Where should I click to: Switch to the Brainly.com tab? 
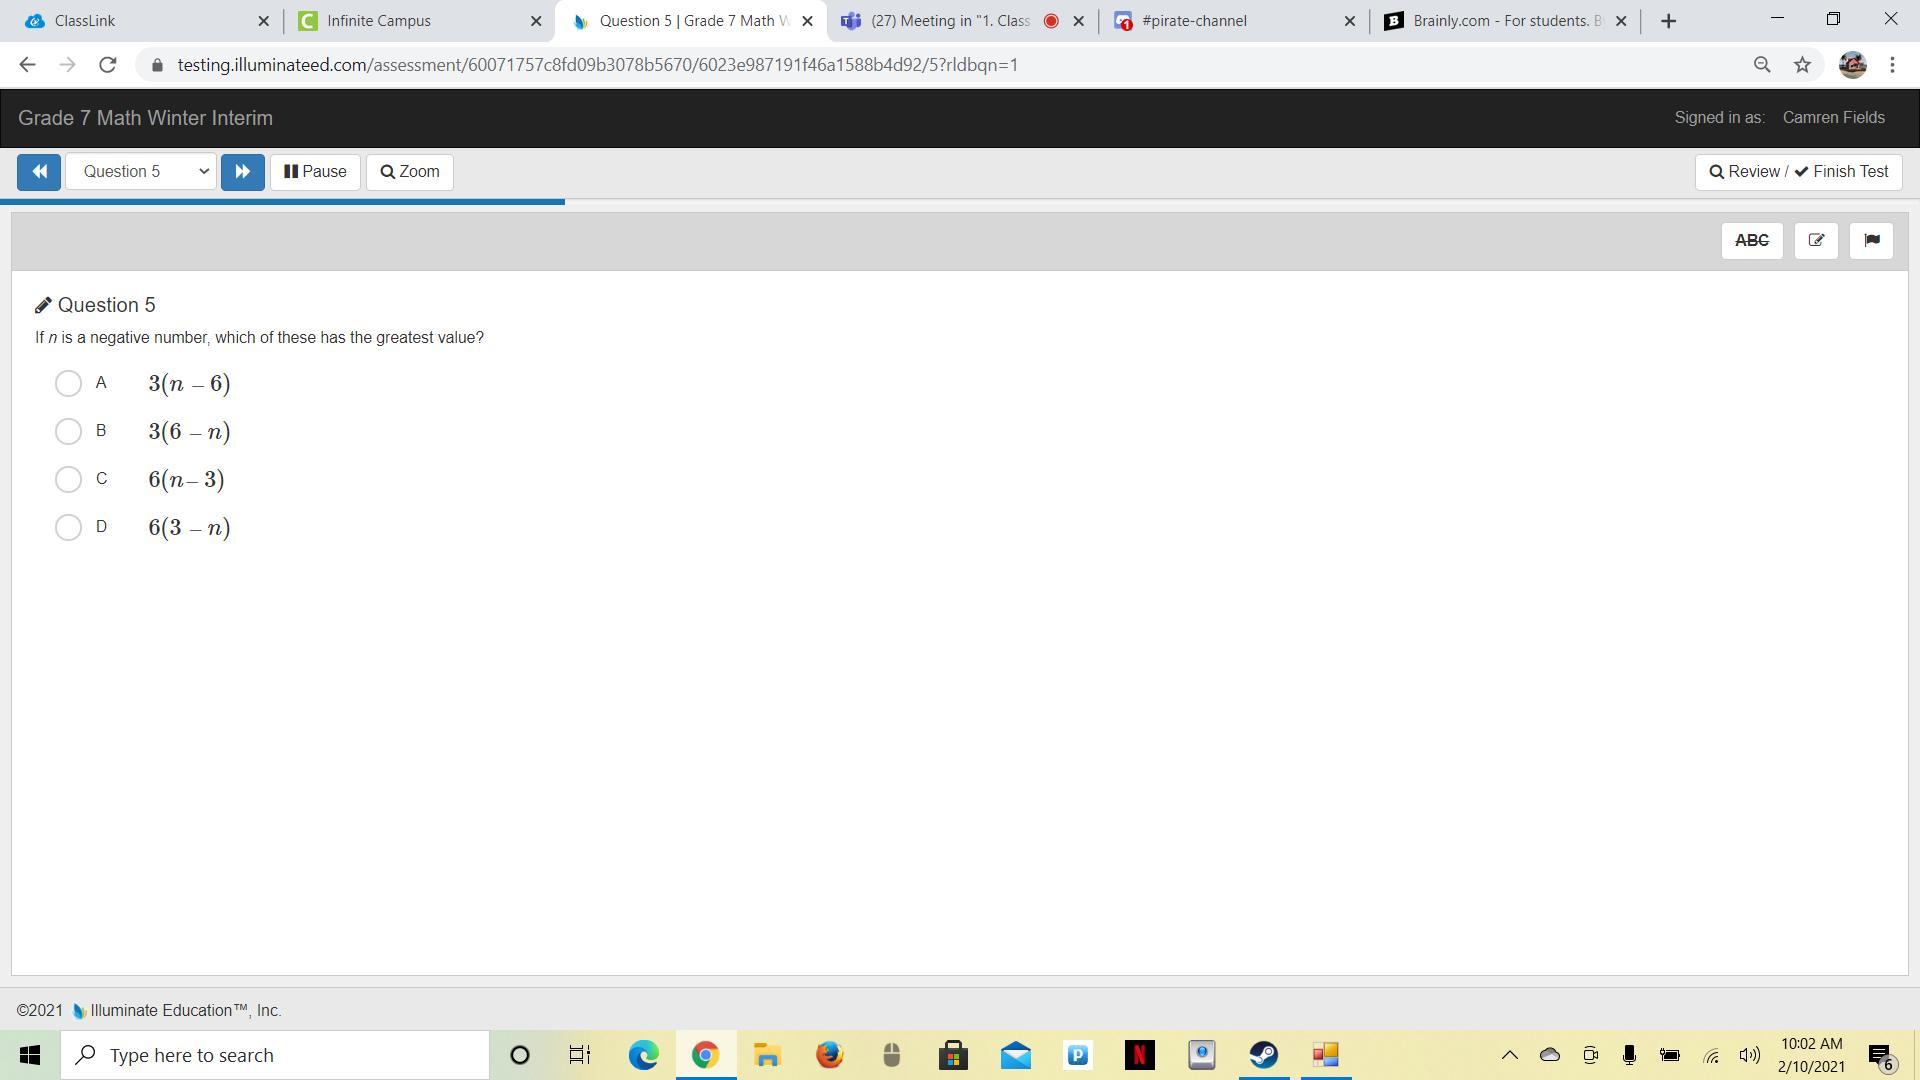tap(1500, 21)
